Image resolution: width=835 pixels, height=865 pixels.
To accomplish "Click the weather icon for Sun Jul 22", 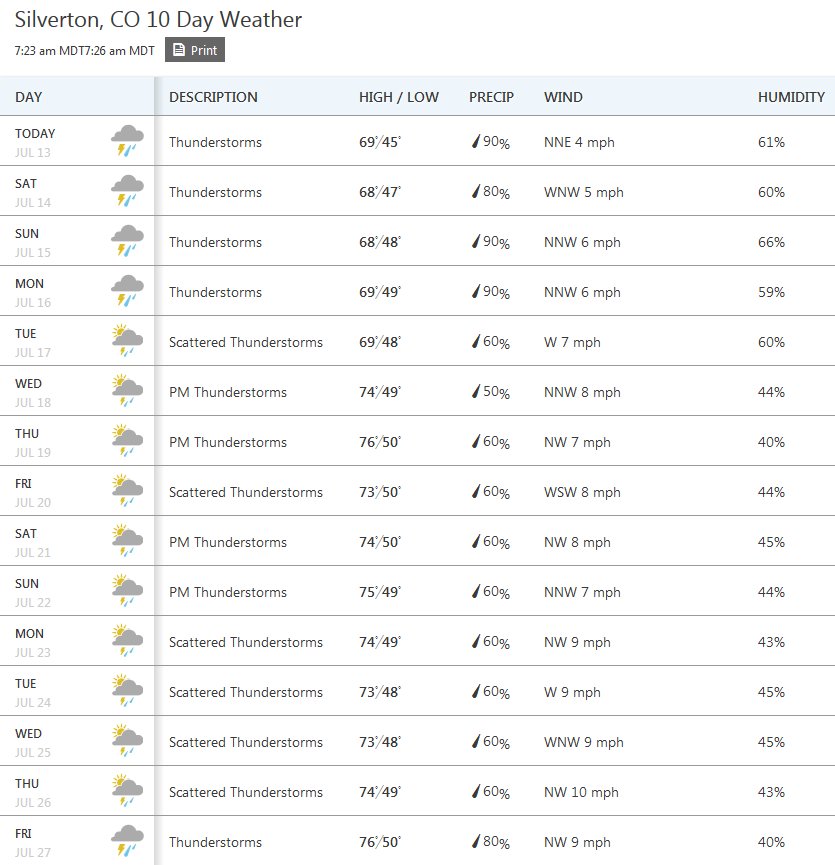I will tap(127, 591).
